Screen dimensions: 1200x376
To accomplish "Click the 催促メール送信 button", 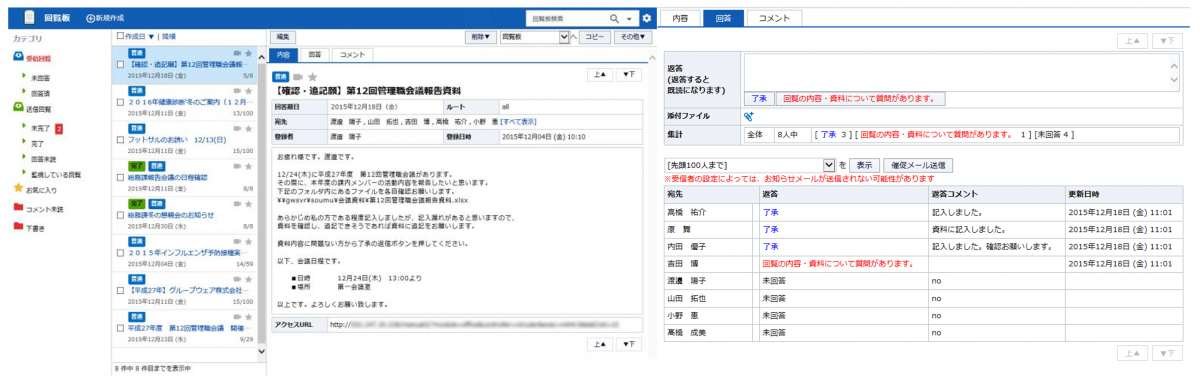I will tap(918, 164).
